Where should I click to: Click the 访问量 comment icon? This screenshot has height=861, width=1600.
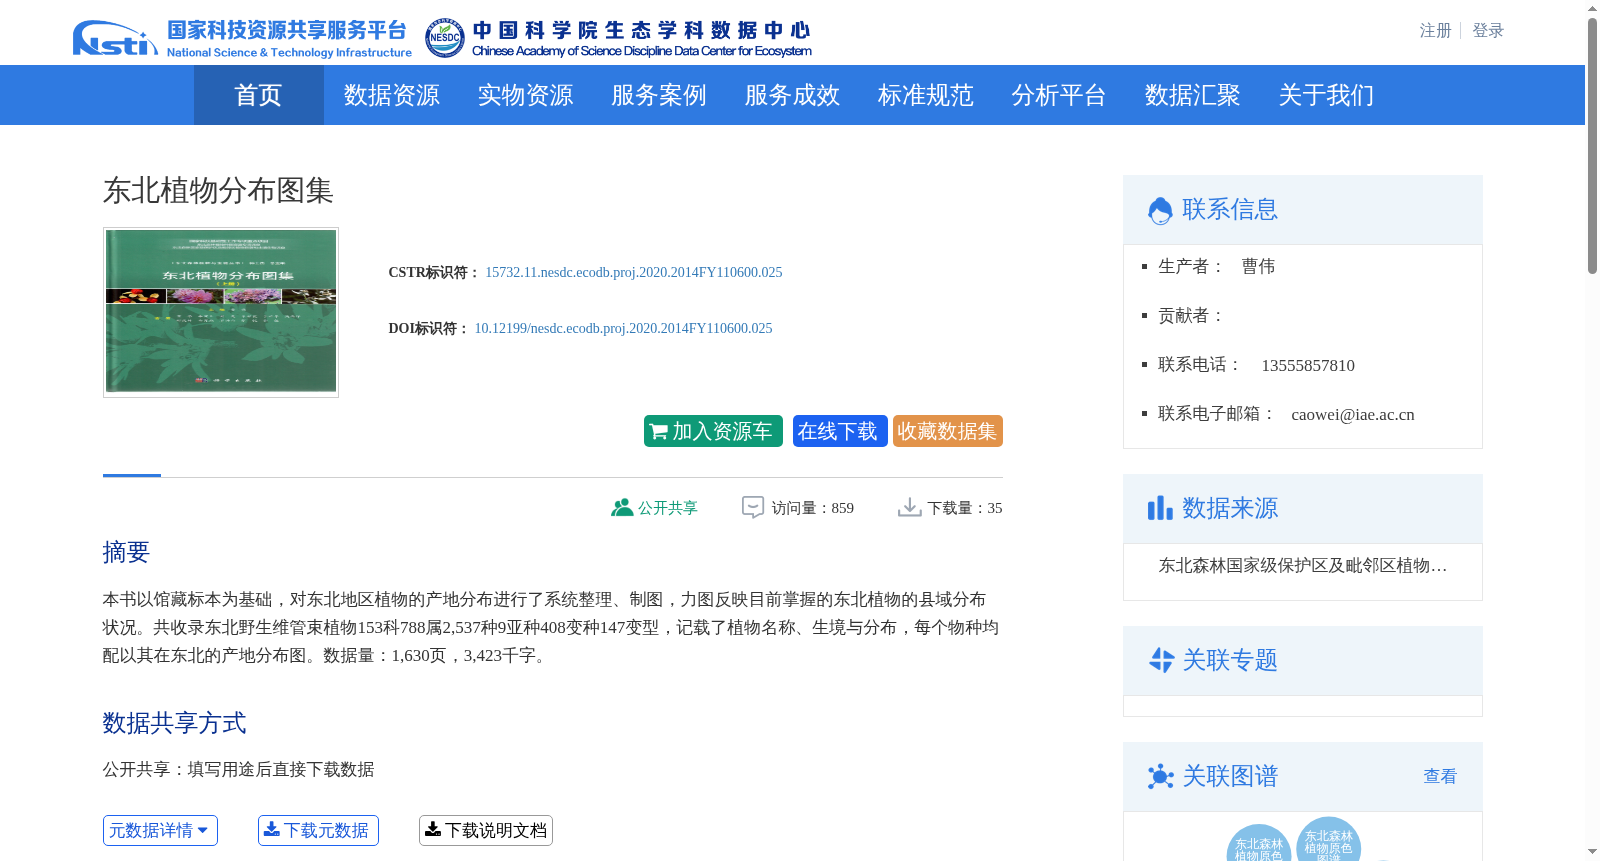753,508
